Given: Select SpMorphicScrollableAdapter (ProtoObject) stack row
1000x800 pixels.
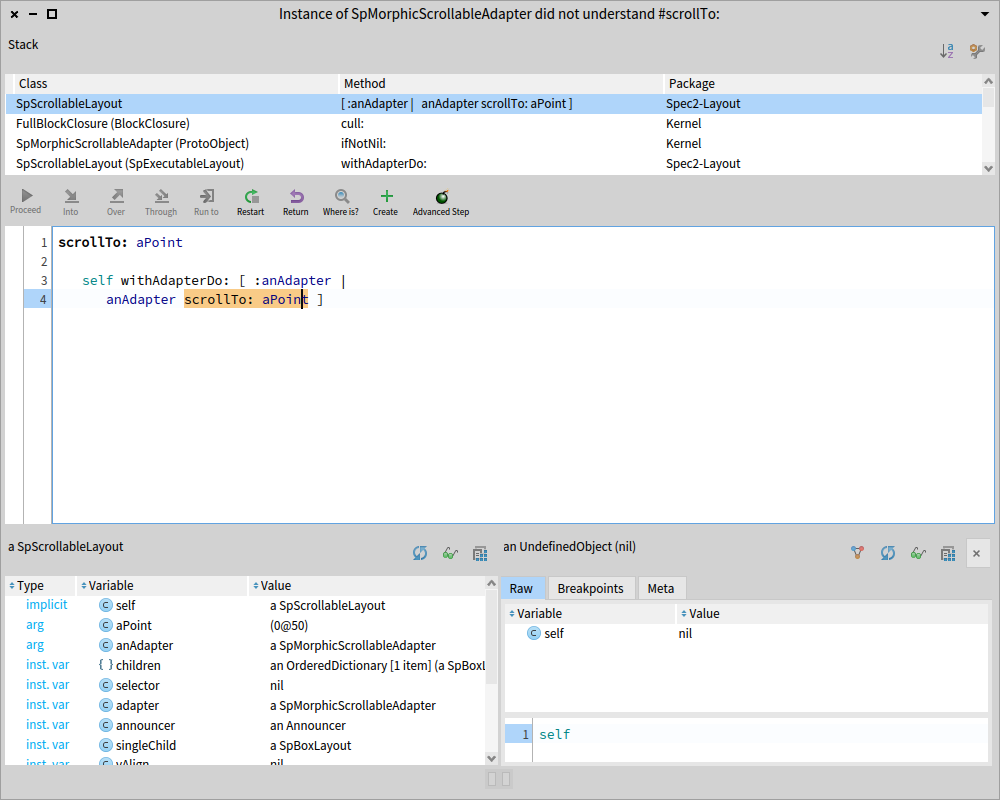Looking at the screenshot, I should (x=494, y=144).
